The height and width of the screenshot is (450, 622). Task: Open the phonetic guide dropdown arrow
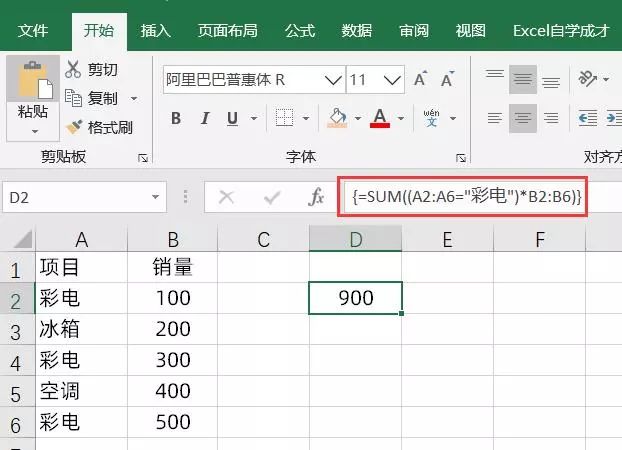coord(453,118)
